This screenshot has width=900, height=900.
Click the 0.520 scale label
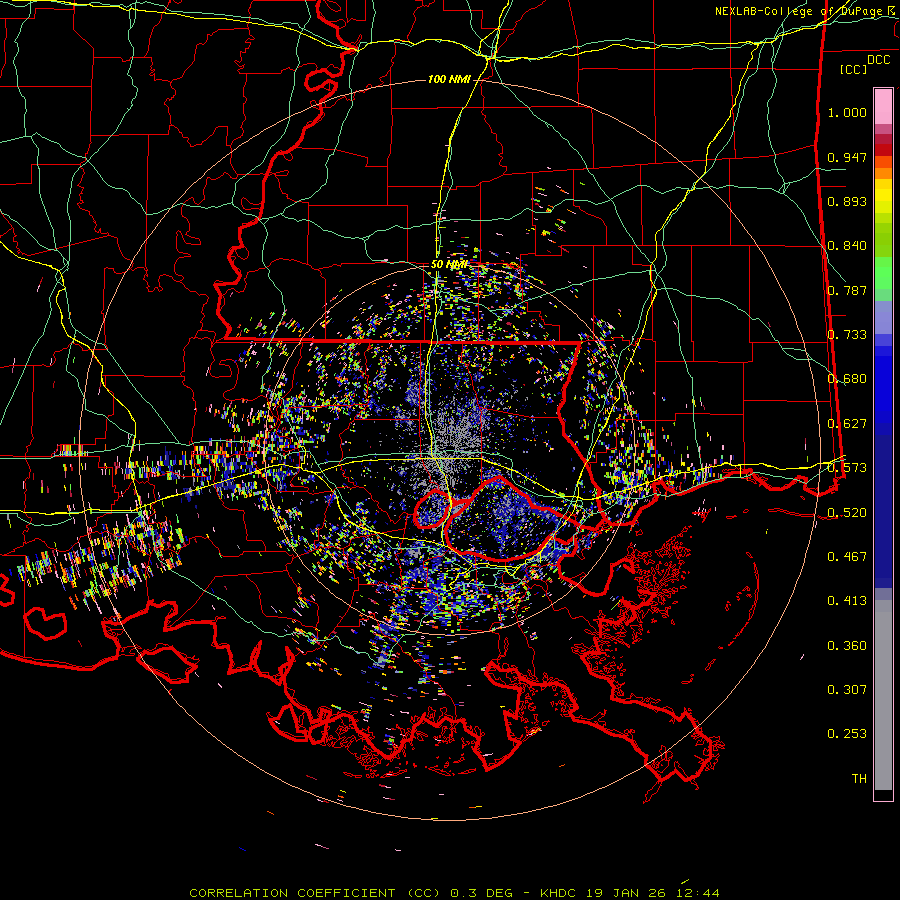tap(847, 512)
